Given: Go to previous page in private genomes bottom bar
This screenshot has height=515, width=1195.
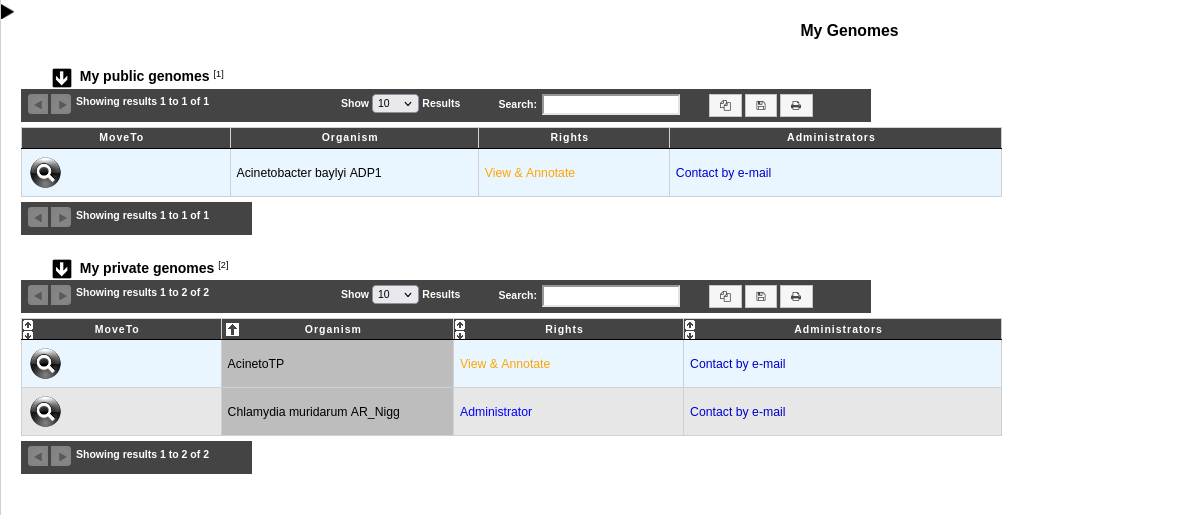Looking at the screenshot, I should point(38,456).
